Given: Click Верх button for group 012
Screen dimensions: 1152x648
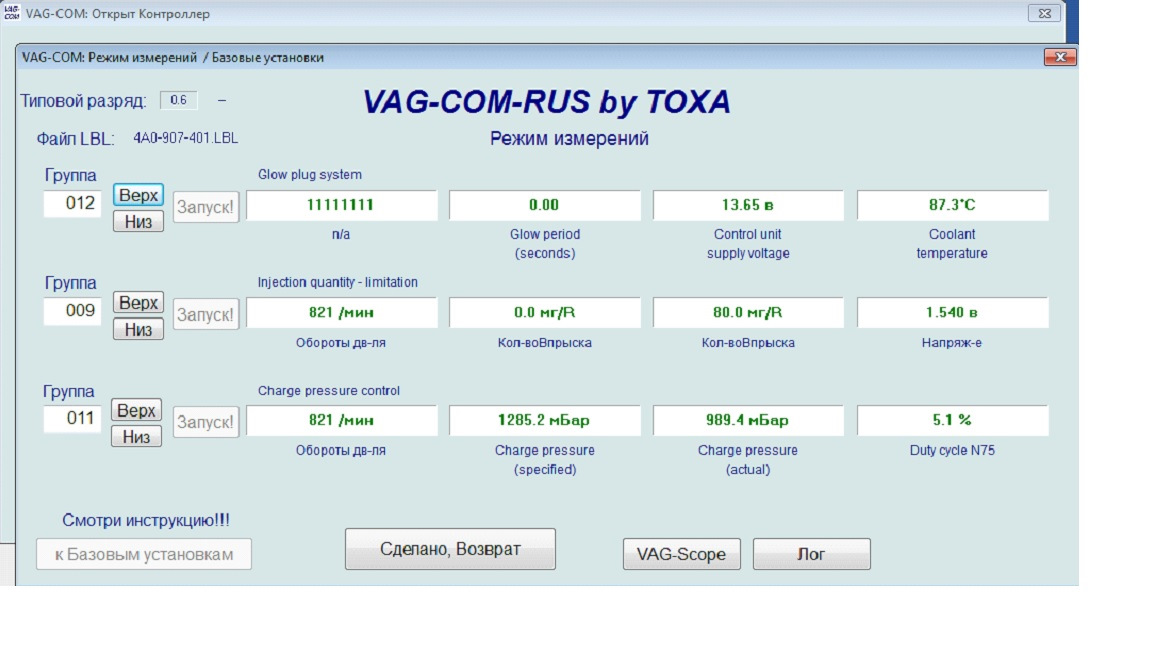Looking at the screenshot, I should 138,195.
